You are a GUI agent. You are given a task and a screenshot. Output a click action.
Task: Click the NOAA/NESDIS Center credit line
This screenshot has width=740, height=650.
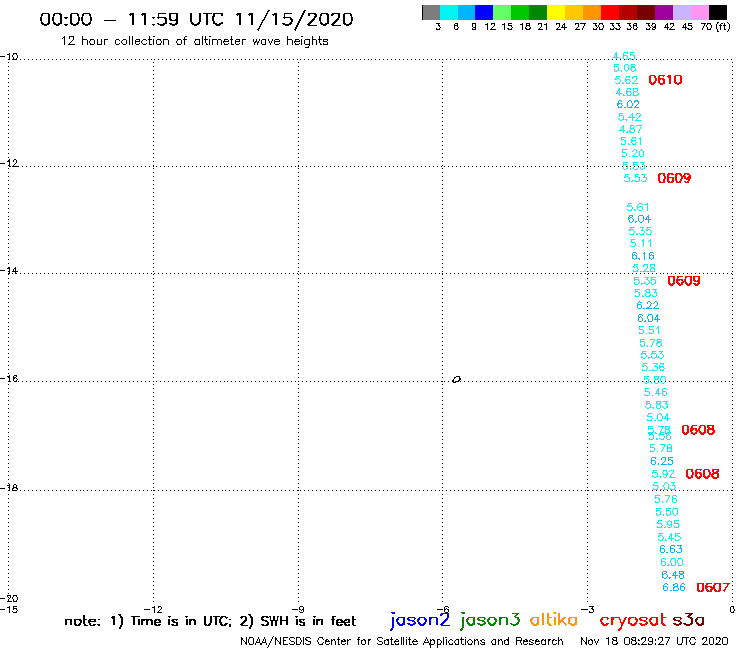pyautogui.click(x=402, y=642)
